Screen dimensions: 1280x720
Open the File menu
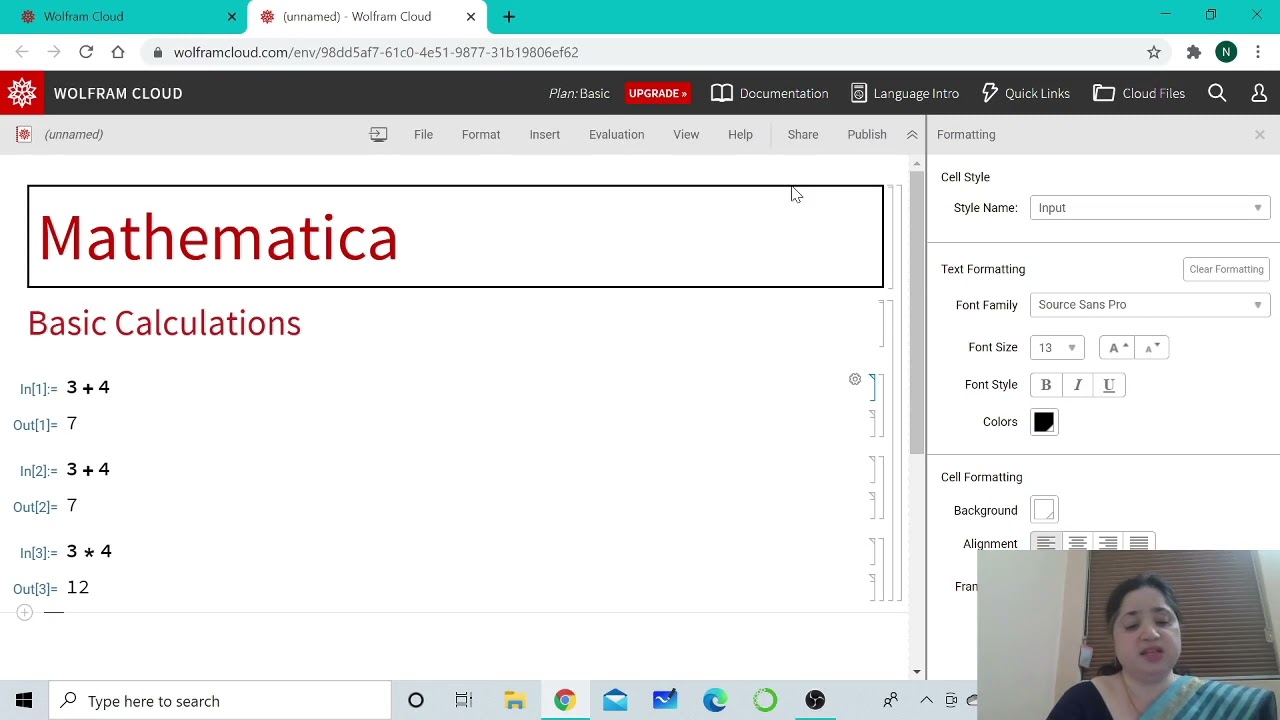tap(423, 134)
